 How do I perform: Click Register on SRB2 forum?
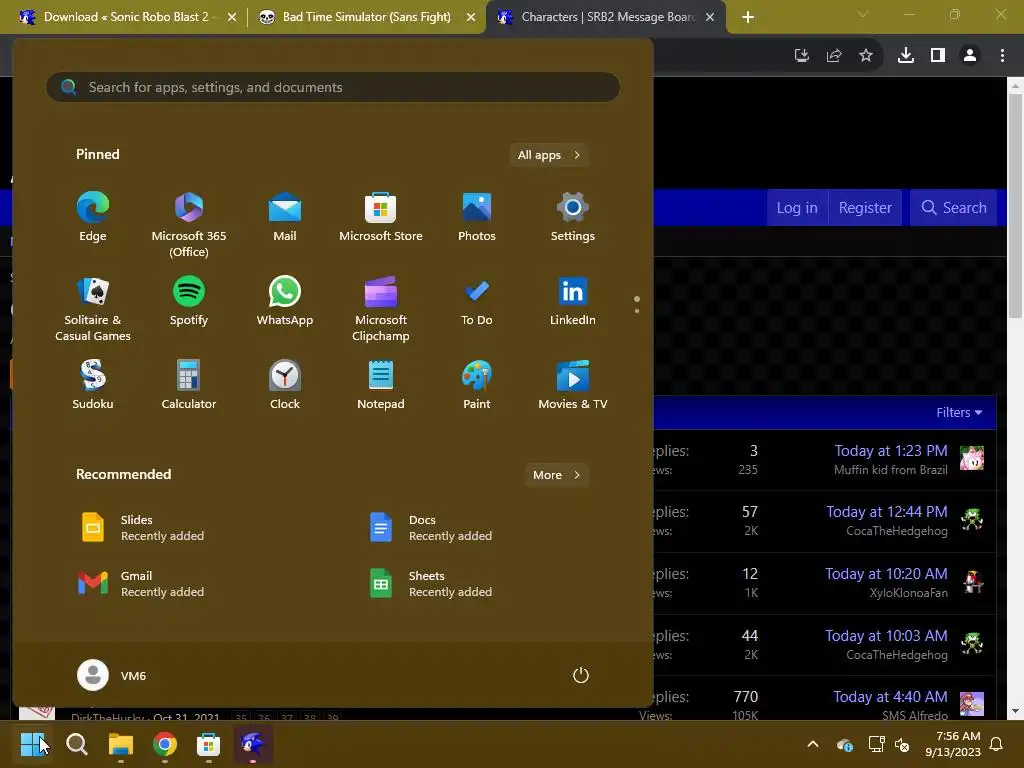pos(865,208)
